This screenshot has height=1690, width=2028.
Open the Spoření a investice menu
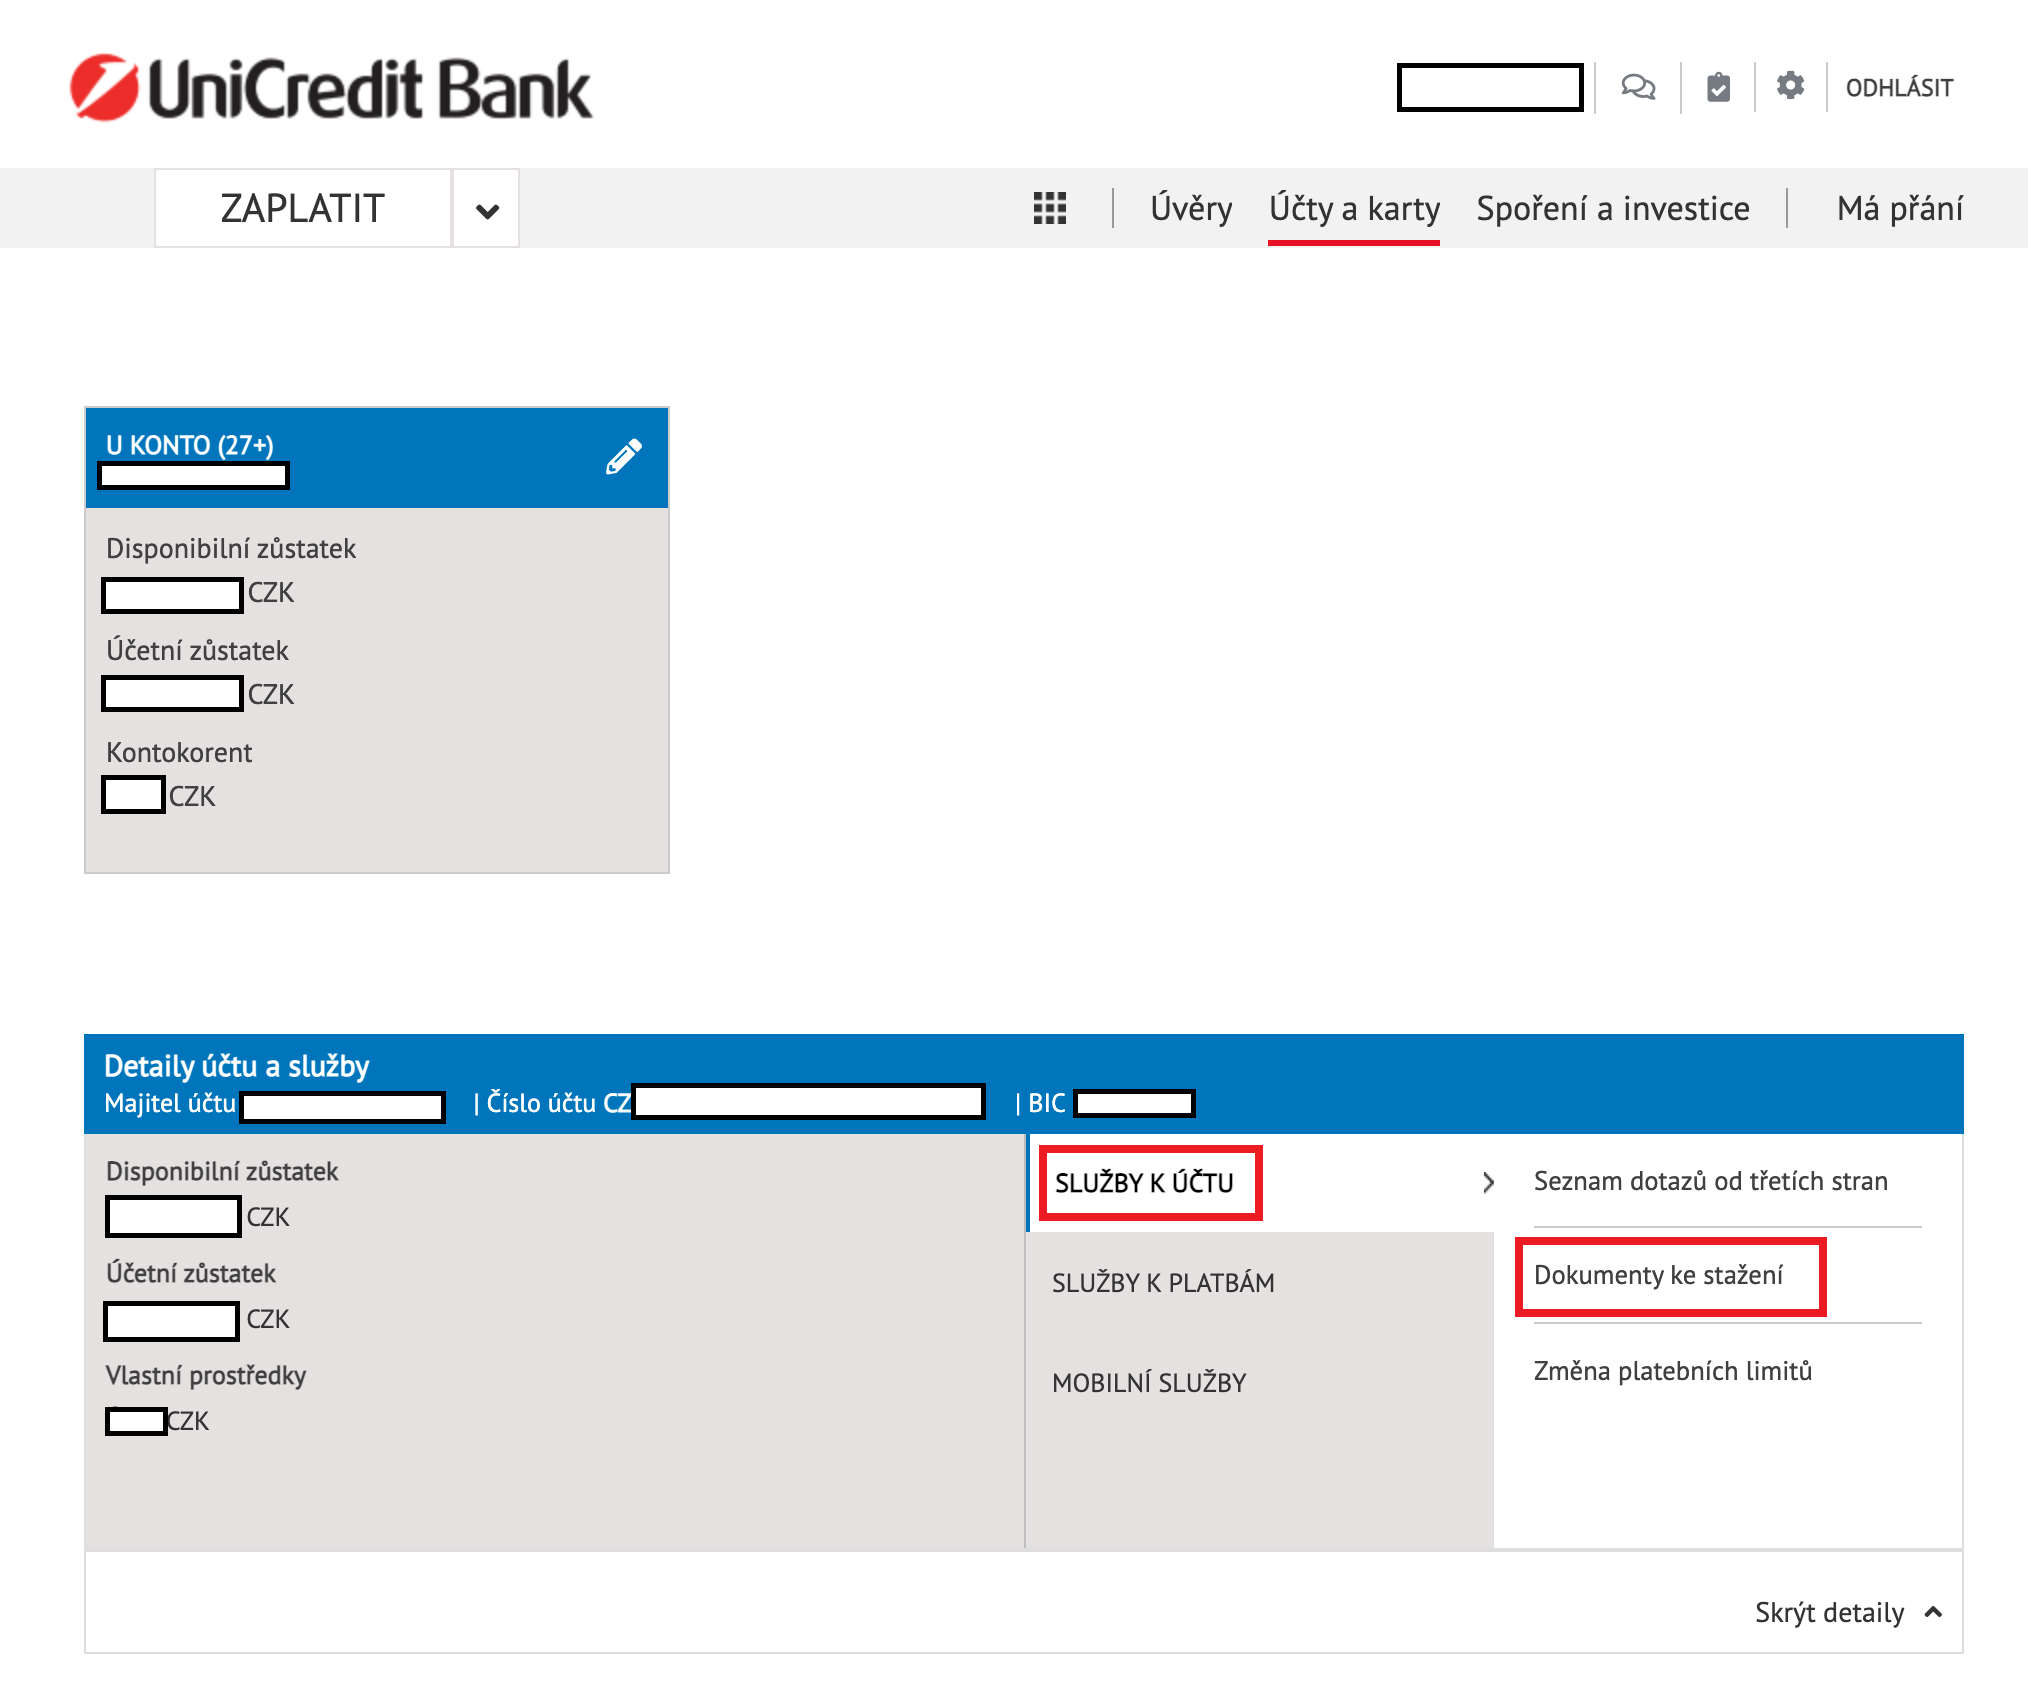(1613, 208)
